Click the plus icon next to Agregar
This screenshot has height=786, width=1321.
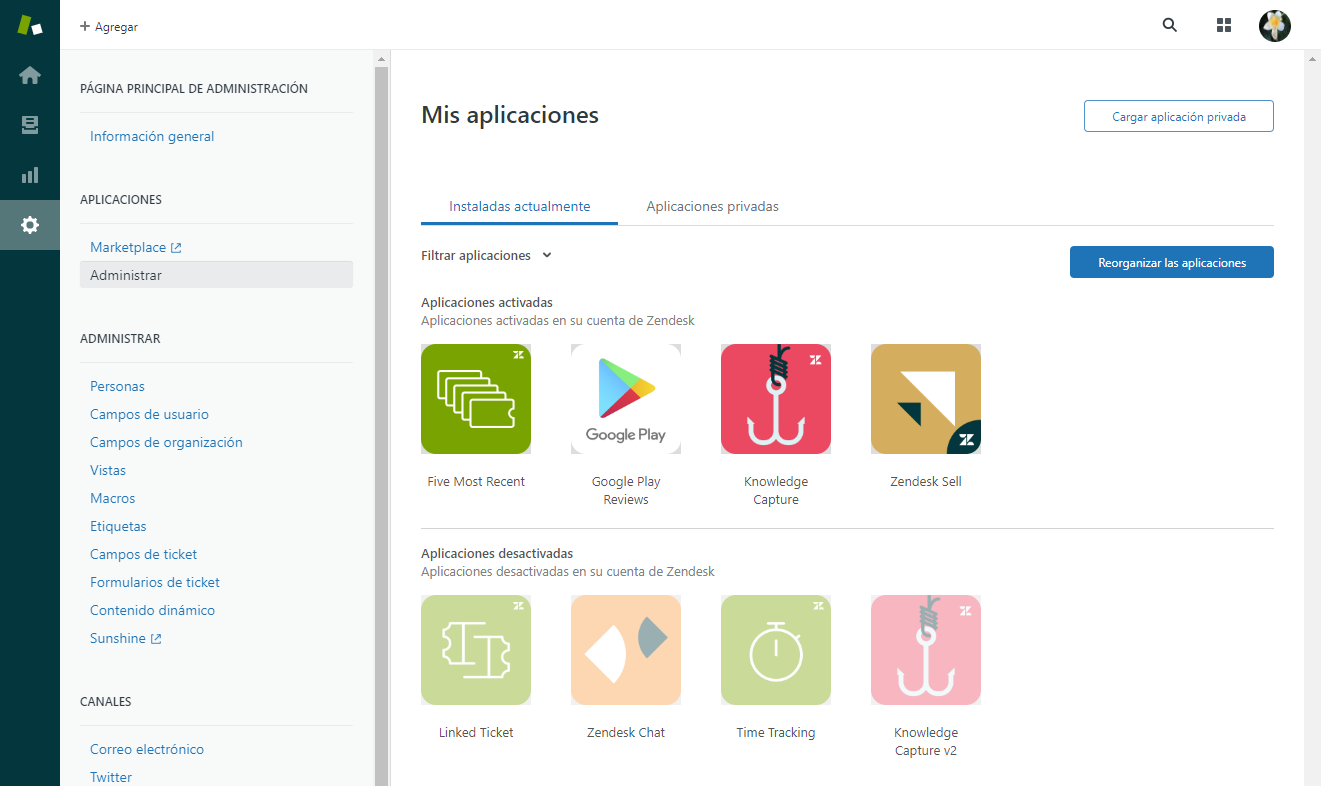[x=85, y=27]
